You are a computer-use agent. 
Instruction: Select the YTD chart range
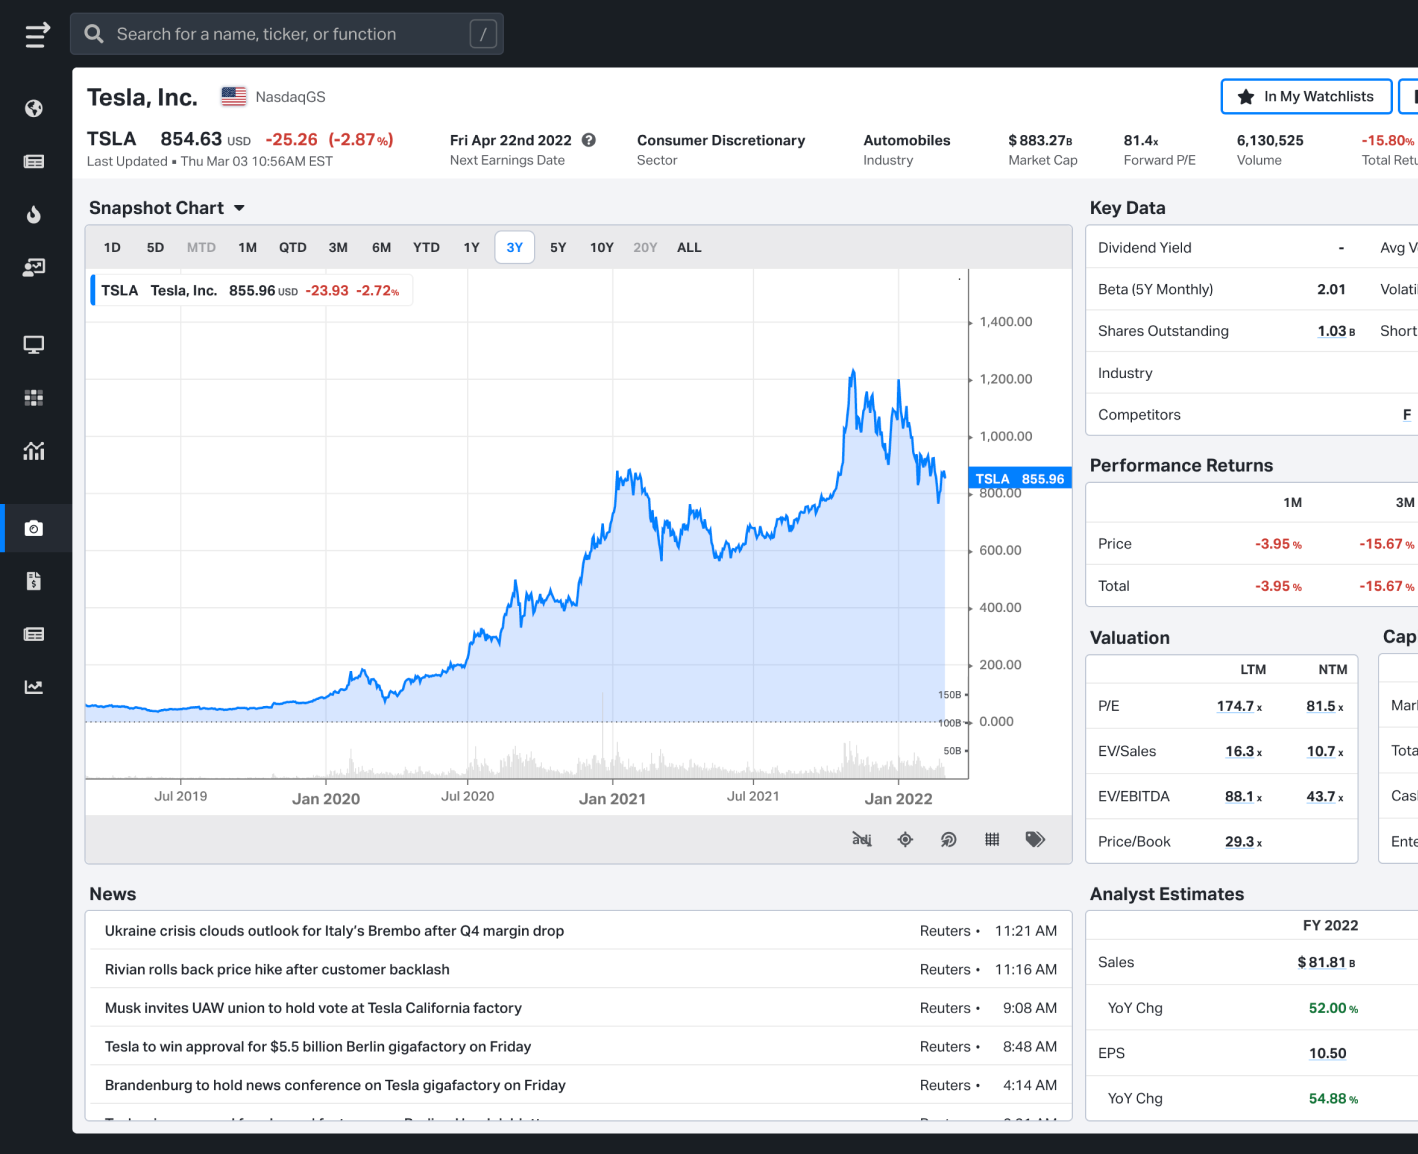point(426,247)
